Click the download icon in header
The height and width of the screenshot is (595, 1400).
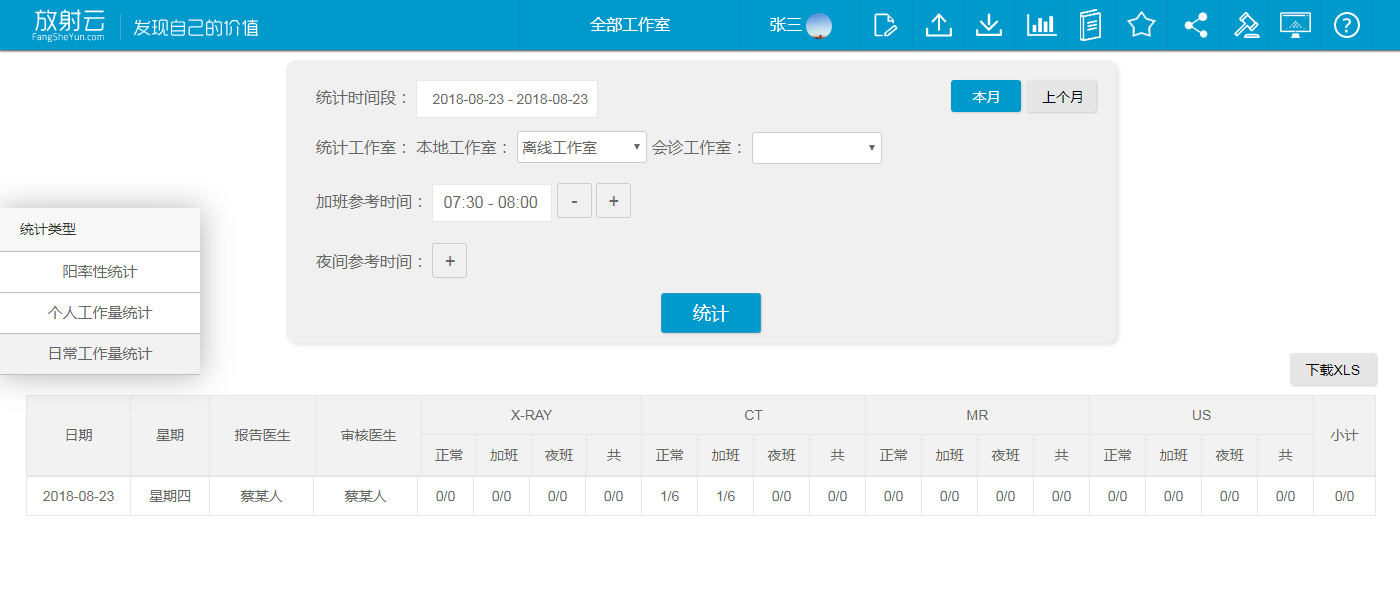[989, 25]
